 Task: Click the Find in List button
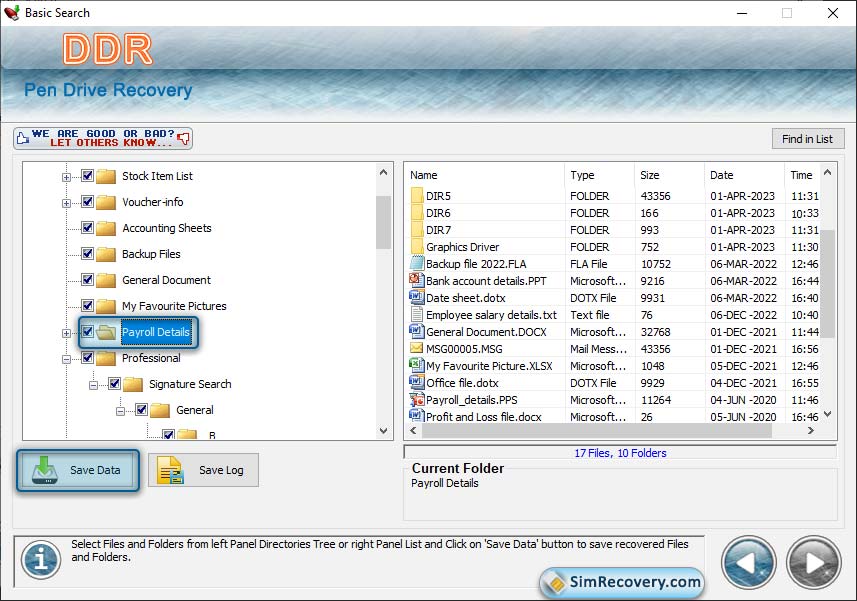[x=807, y=139]
